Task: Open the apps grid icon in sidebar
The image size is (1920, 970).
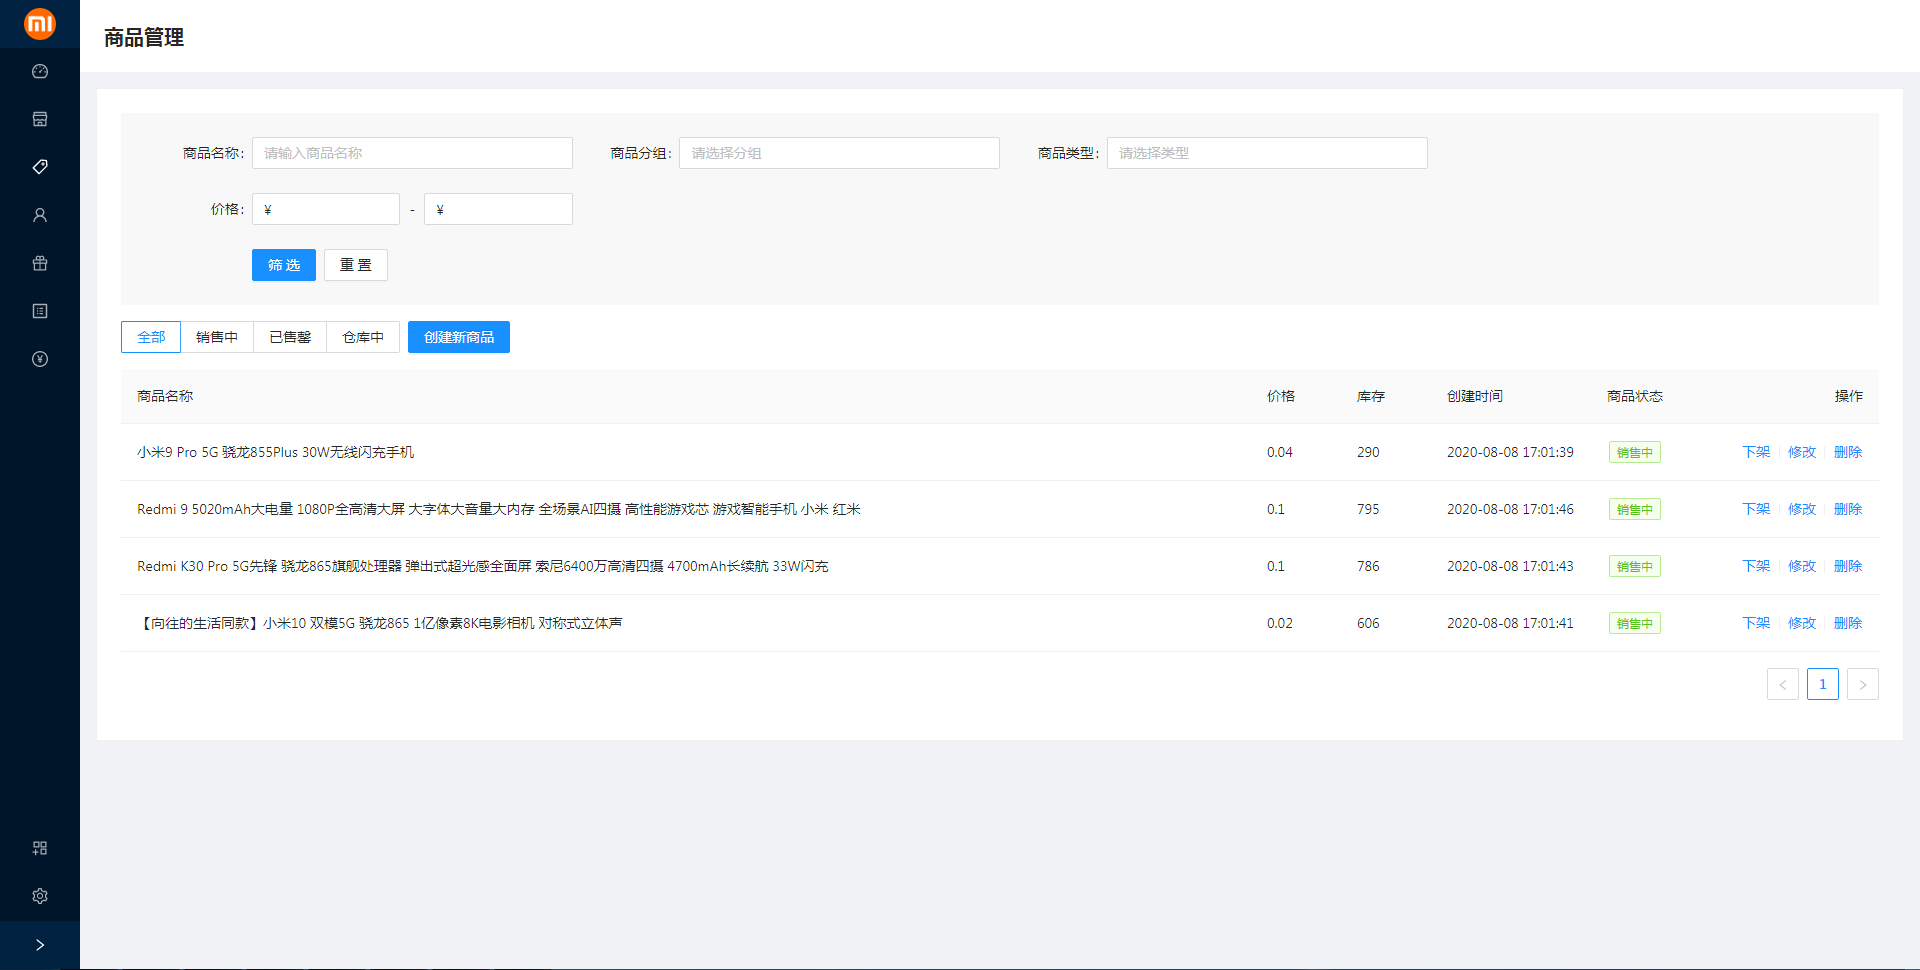Action: pyautogui.click(x=40, y=848)
